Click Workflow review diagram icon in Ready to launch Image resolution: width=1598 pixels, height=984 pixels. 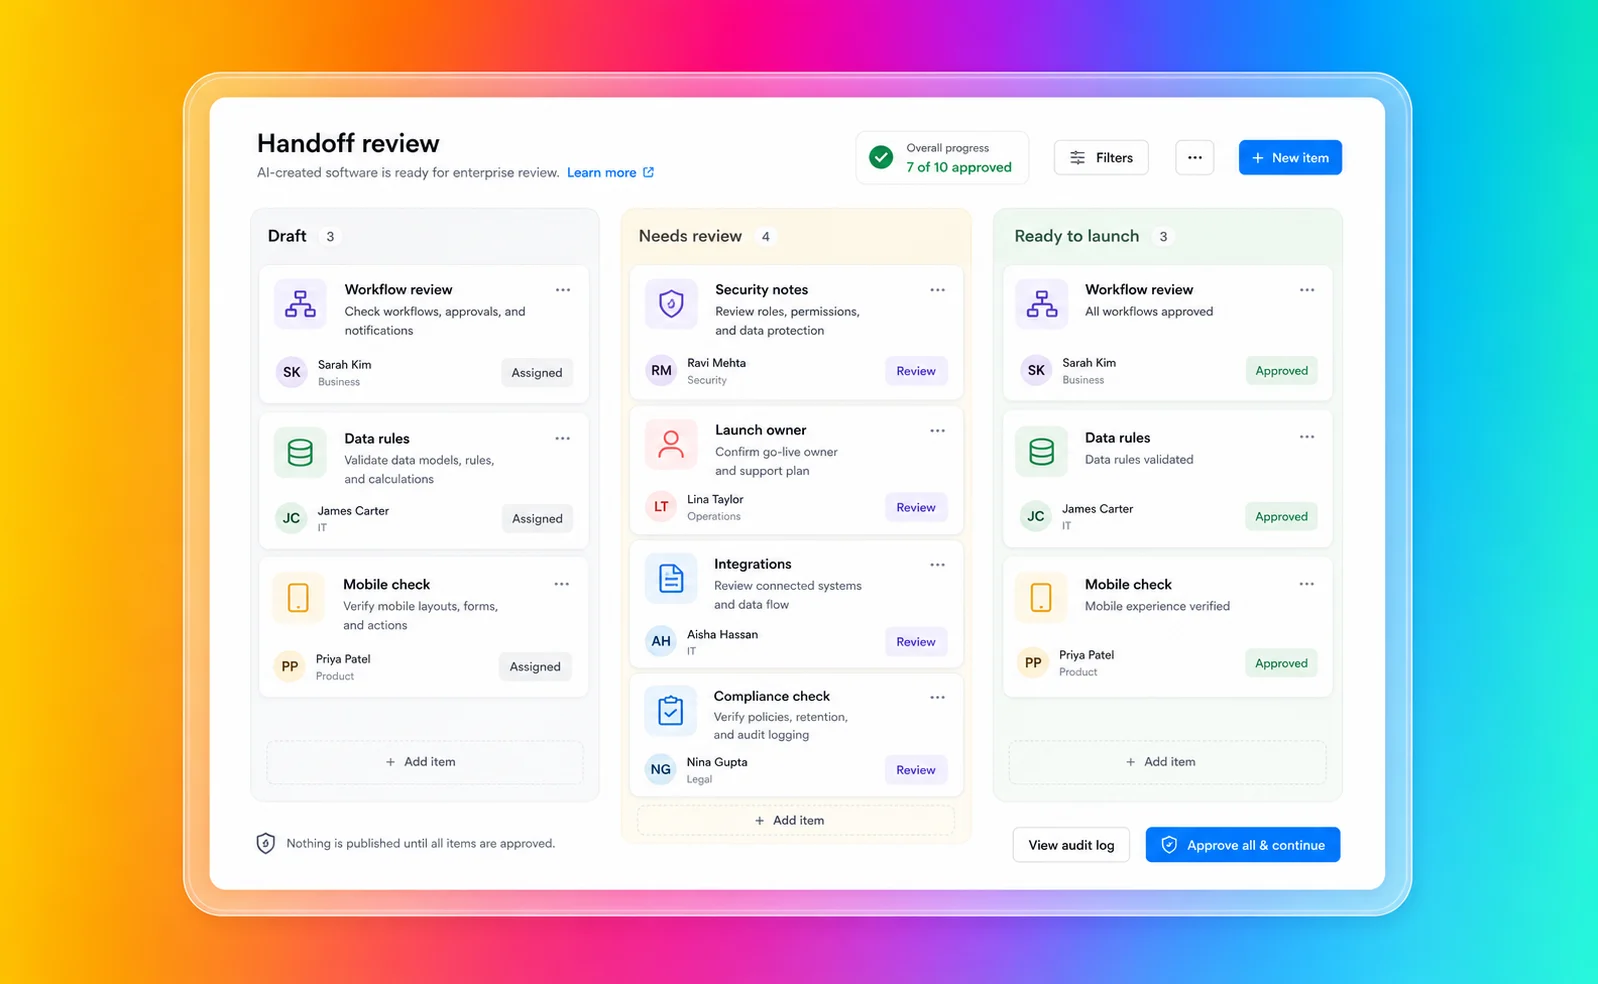[1041, 303]
